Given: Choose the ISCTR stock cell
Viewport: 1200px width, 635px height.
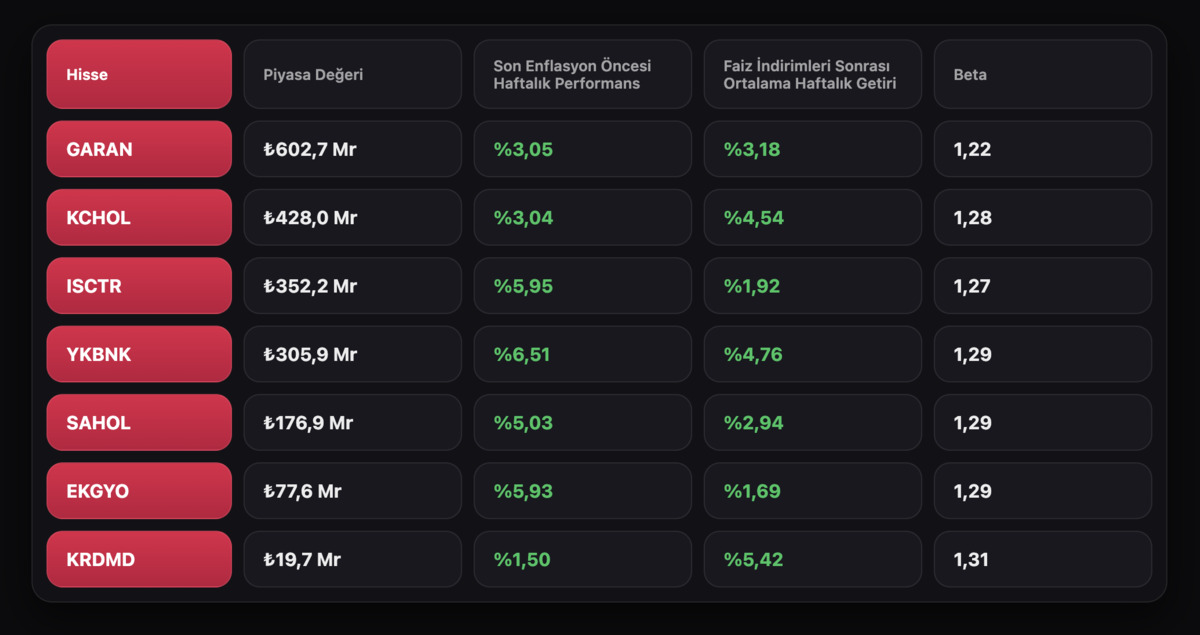Looking at the screenshot, I should pos(139,286).
